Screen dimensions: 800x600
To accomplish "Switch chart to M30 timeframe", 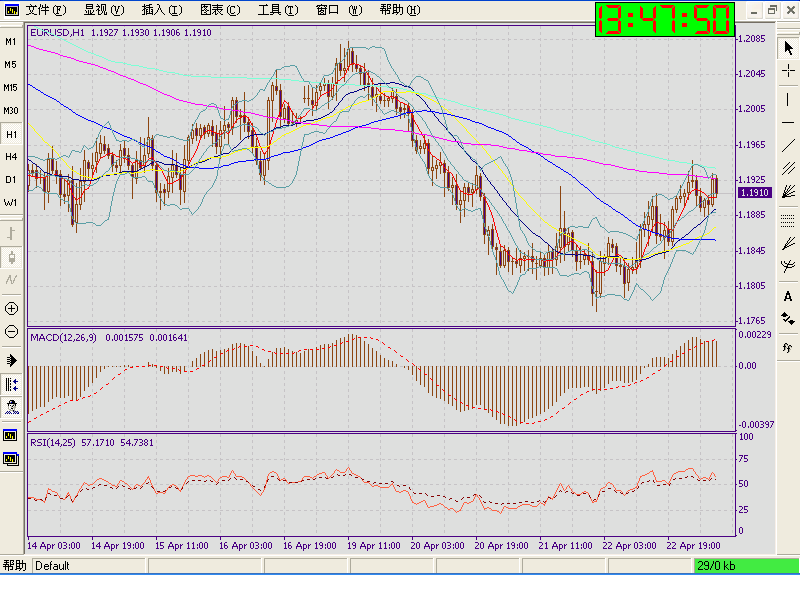I will tap(11, 110).
